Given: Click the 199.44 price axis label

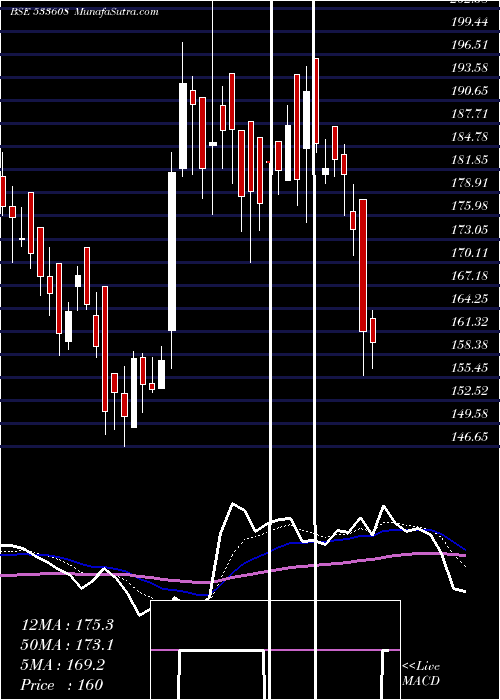Looking at the screenshot, I should 469,22.
